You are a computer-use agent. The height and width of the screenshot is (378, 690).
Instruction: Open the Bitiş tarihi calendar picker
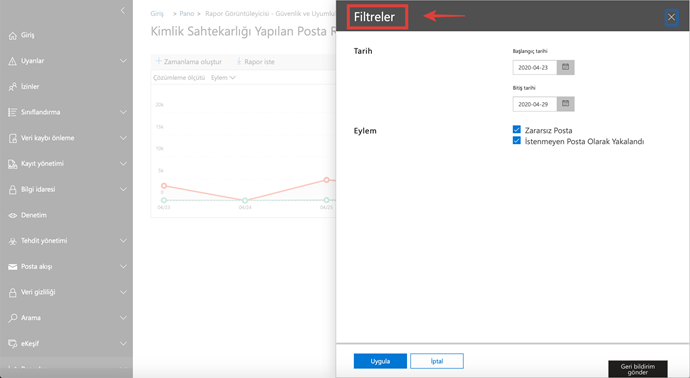click(565, 104)
